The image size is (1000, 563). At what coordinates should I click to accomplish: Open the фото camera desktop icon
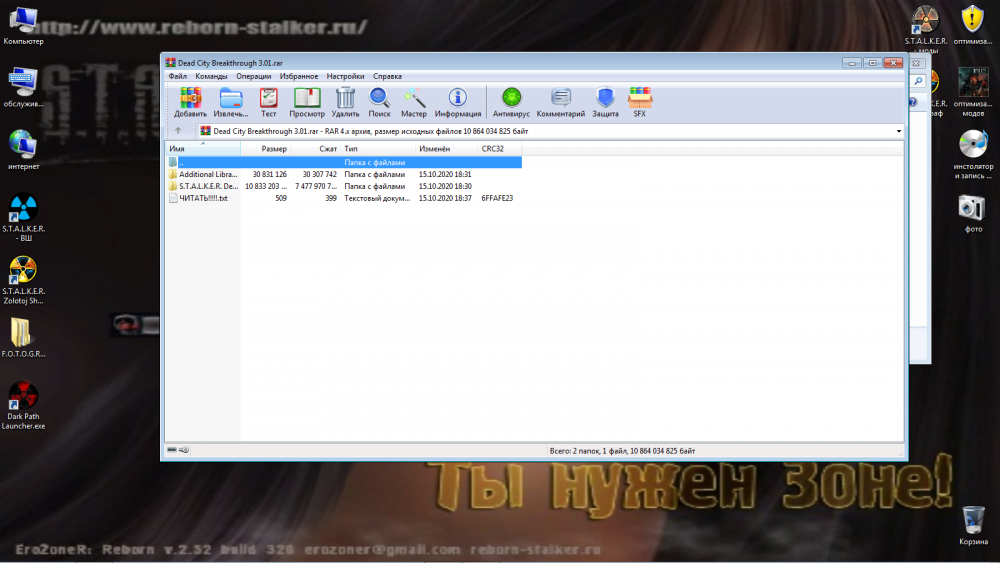pyautogui.click(x=973, y=214)
